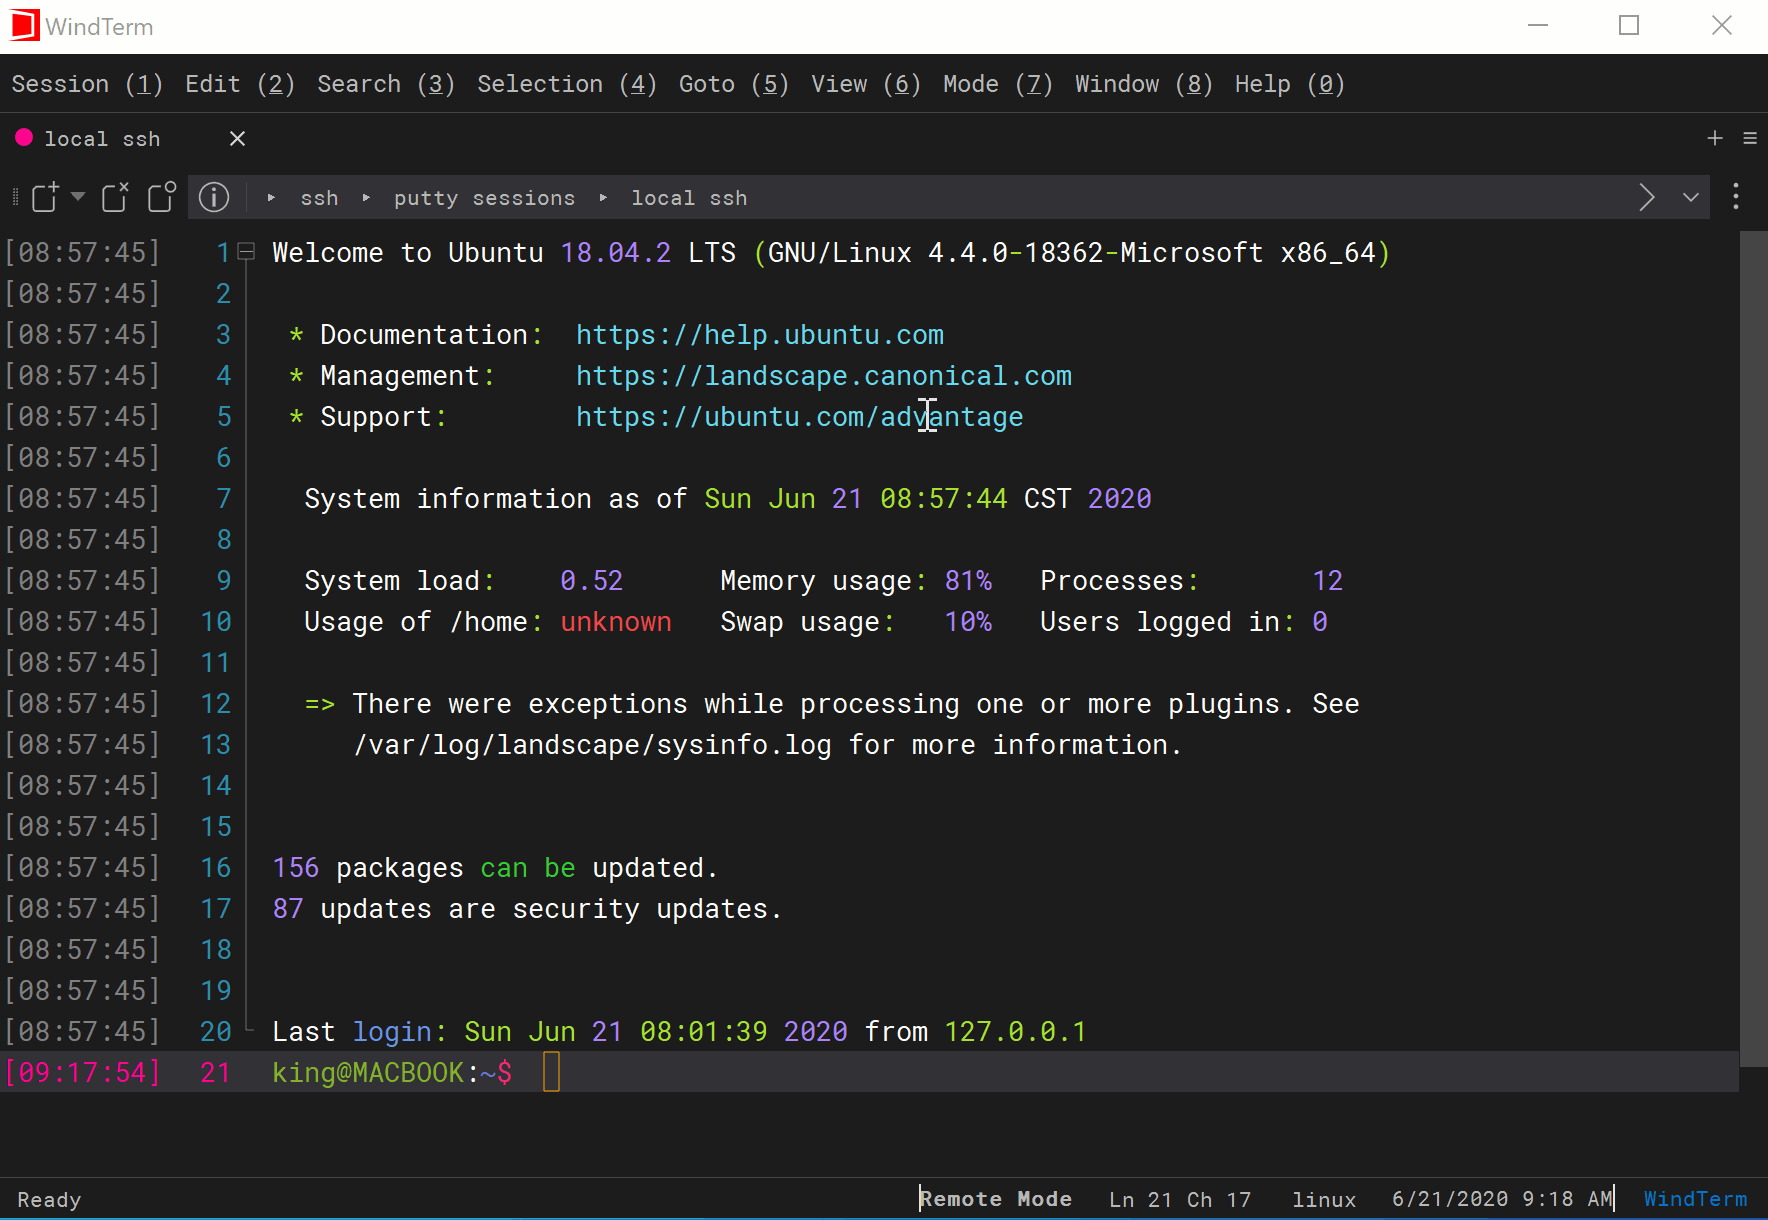This screenshot has height=1220, width=1768.
Task: Click the vertical scrollbar of terminal
Action: 1753,650
